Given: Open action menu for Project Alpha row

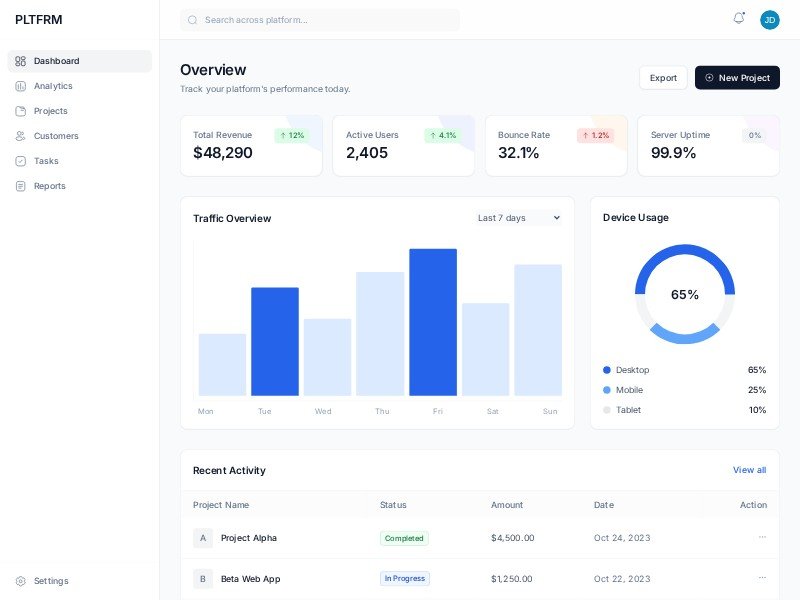Looking at the screenshot, I should [x=762, y=537].
